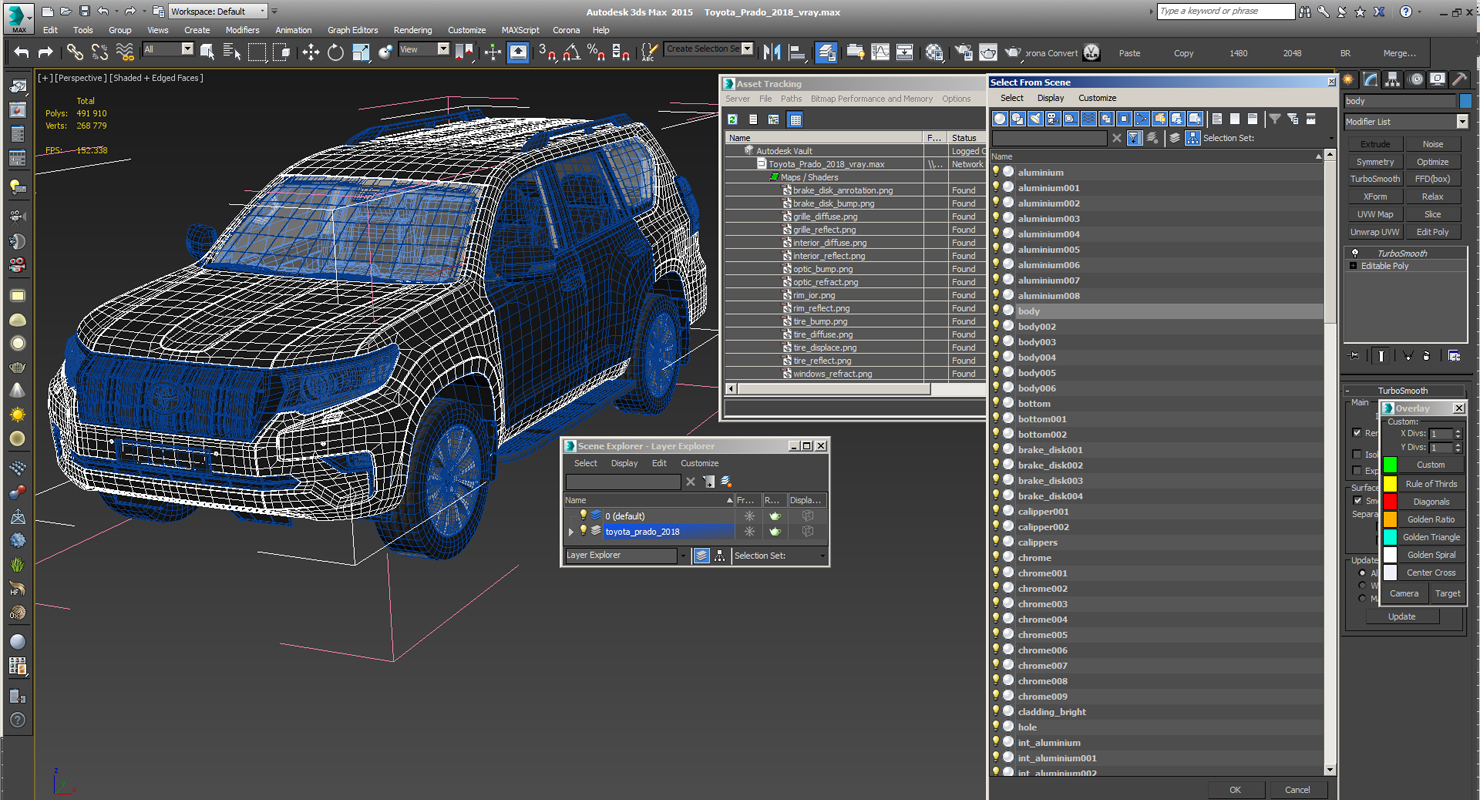
Task: Click the OK button in Select From Scene
Action: (1235, 789)
